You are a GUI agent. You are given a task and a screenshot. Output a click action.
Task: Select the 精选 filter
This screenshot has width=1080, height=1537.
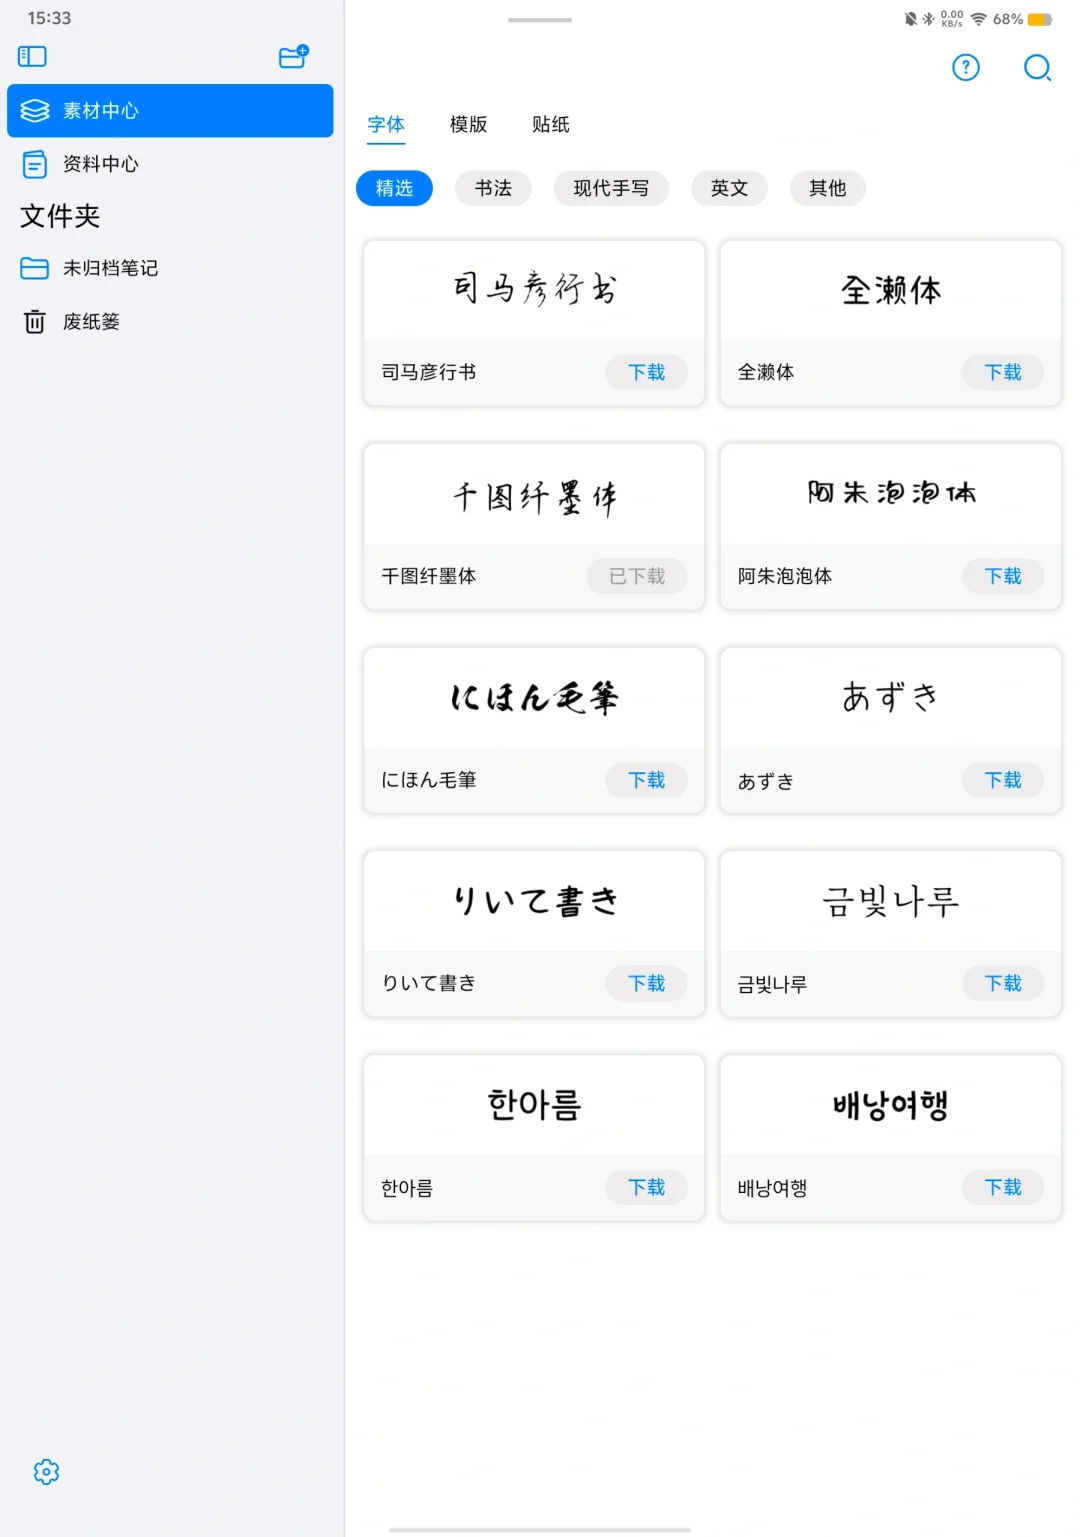[x=394, y=188]
